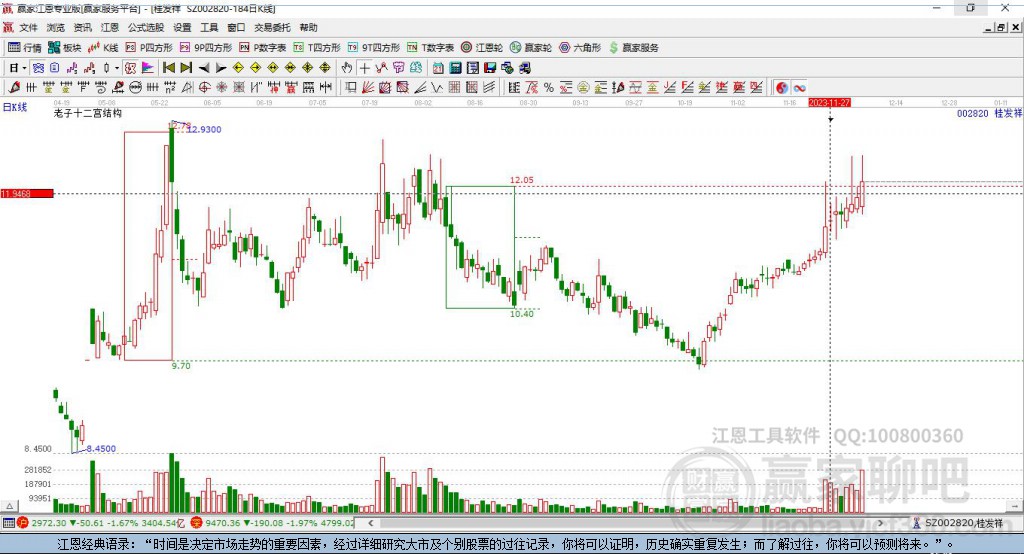Toggle the crosshair cursor tool
Image resolution: width=1024 pixels, height=554 pixels.
364,68
